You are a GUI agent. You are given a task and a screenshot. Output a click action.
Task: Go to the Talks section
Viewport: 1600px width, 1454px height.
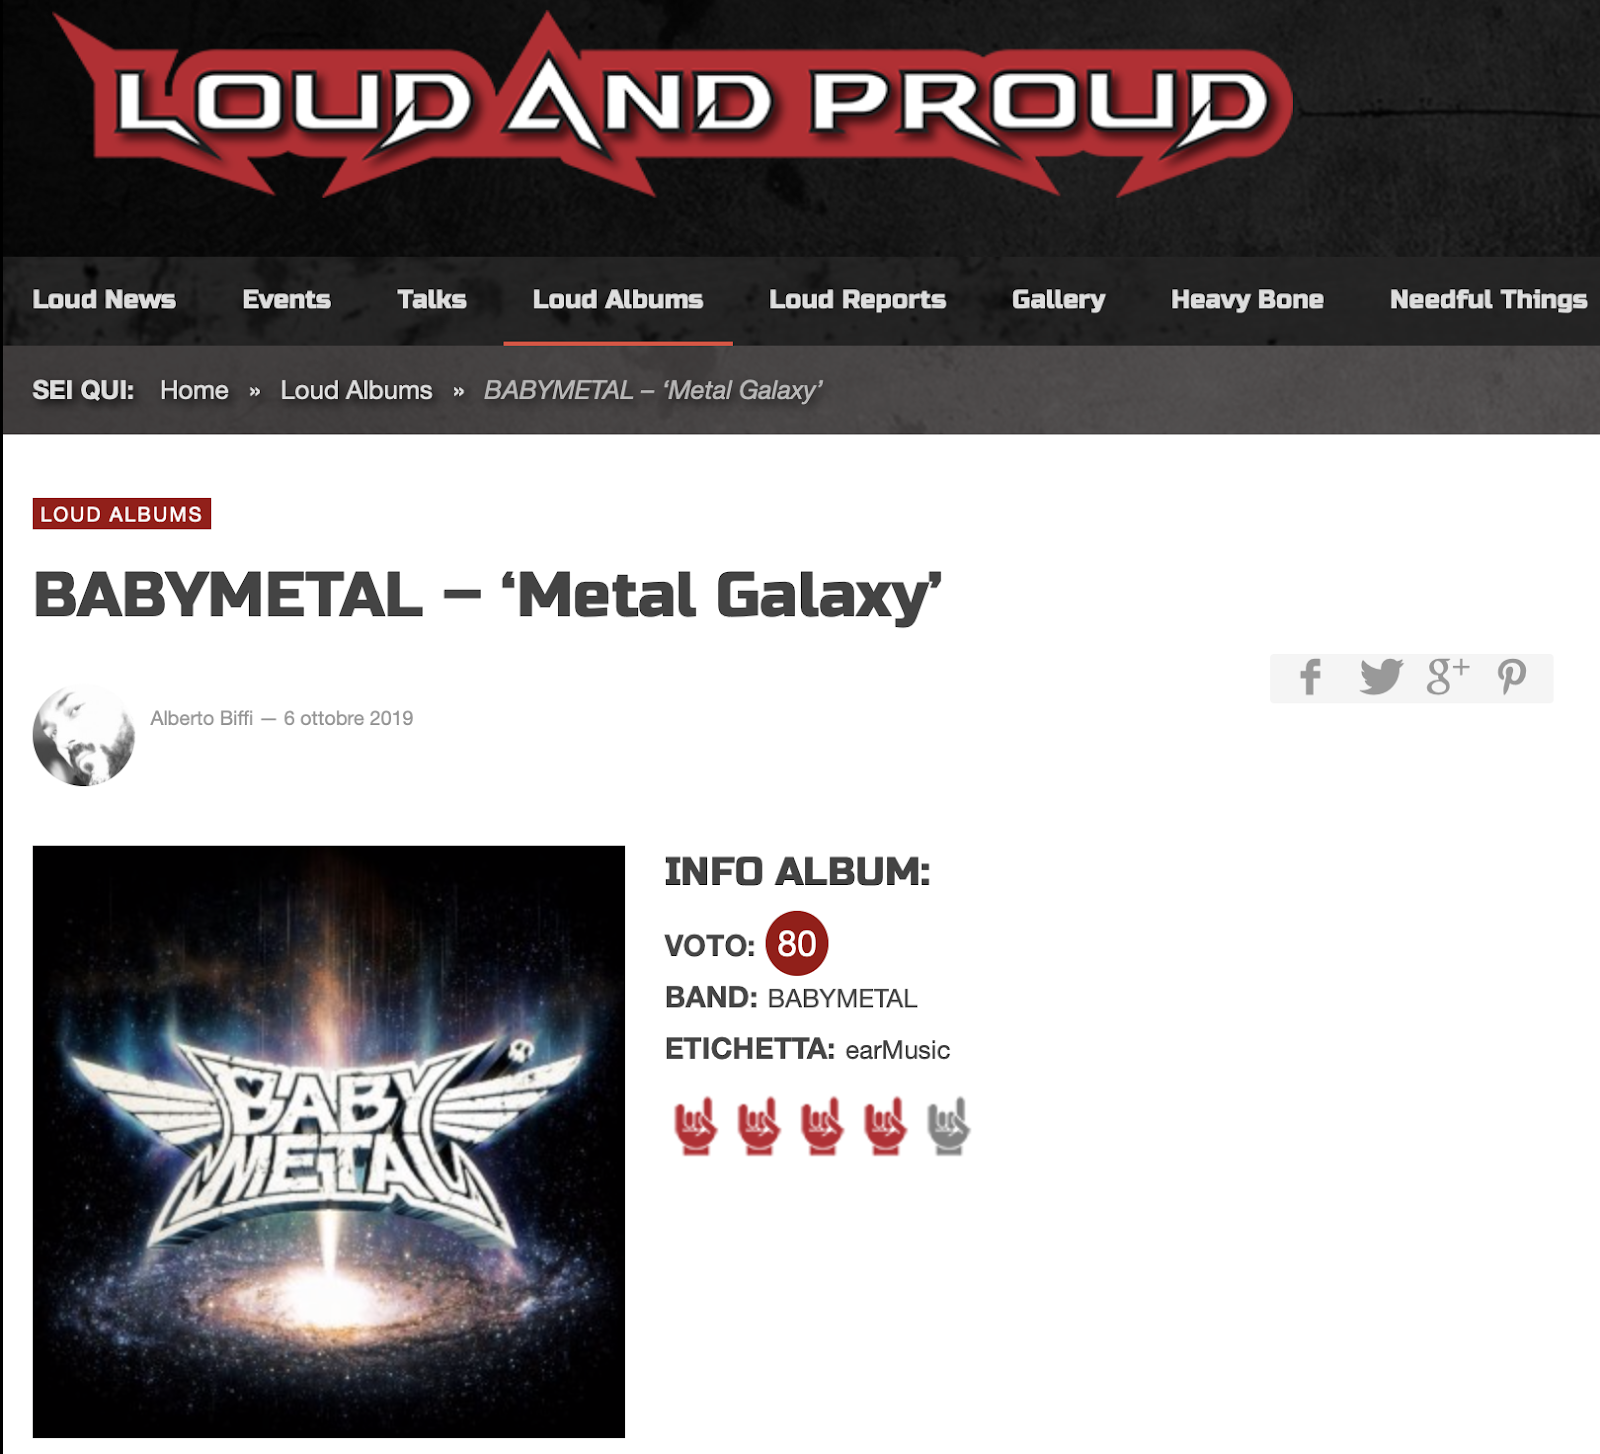pyautogui.click(x=432, y=299)
